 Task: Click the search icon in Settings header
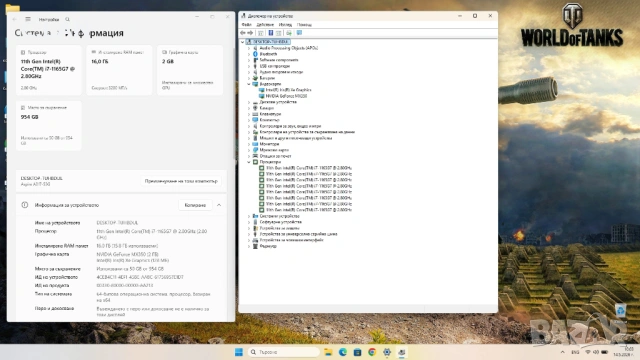pos(68,19)
